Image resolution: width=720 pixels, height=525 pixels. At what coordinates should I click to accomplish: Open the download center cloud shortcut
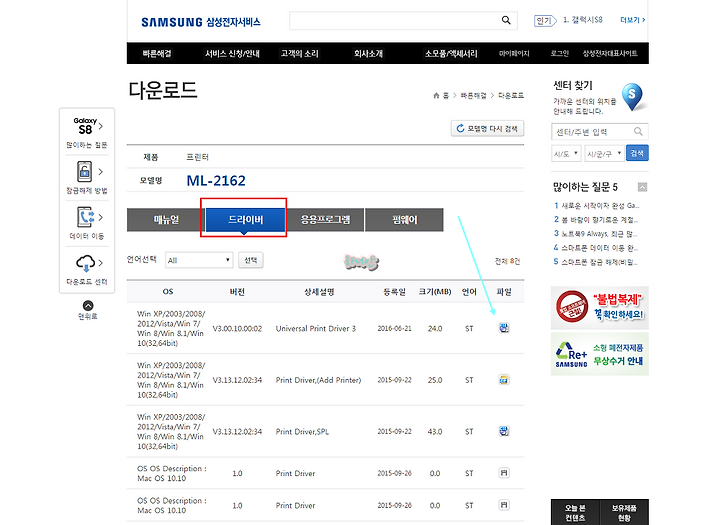(x=87, y=270)
